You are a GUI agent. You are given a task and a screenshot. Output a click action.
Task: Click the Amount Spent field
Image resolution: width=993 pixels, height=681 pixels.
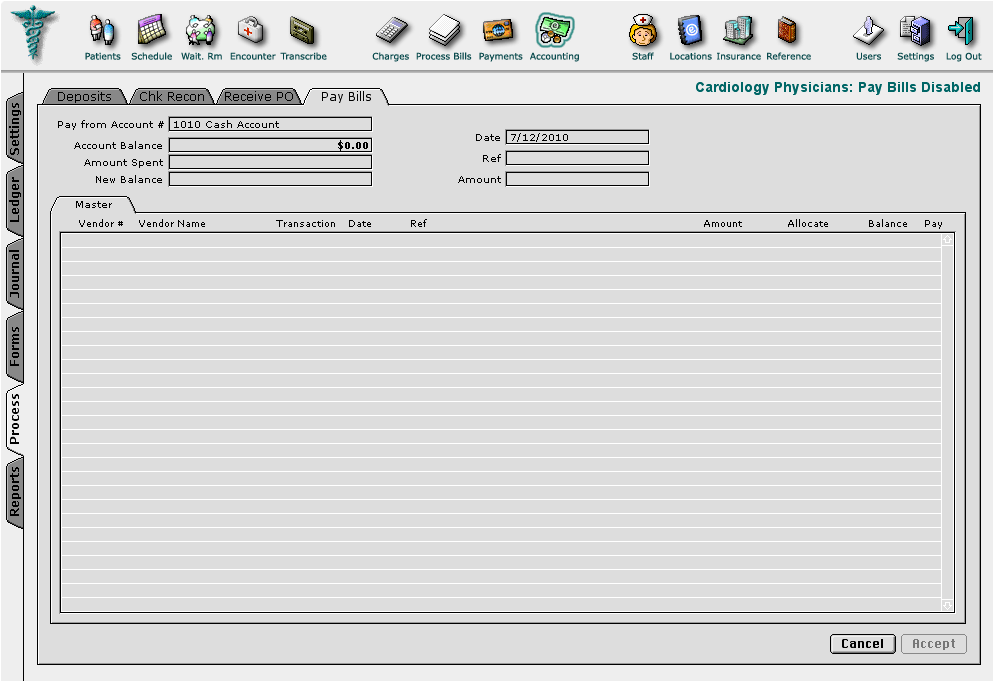click(270, 162)
